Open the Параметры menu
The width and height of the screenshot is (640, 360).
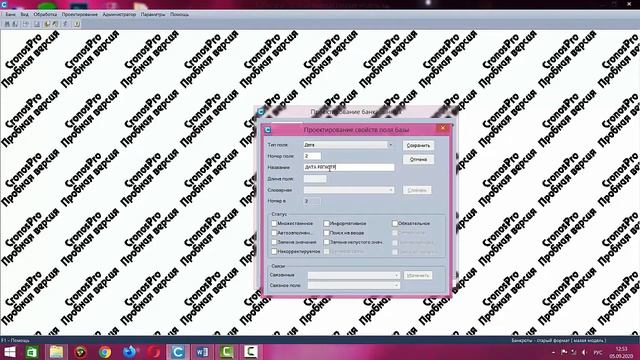(x=153, y=14)
